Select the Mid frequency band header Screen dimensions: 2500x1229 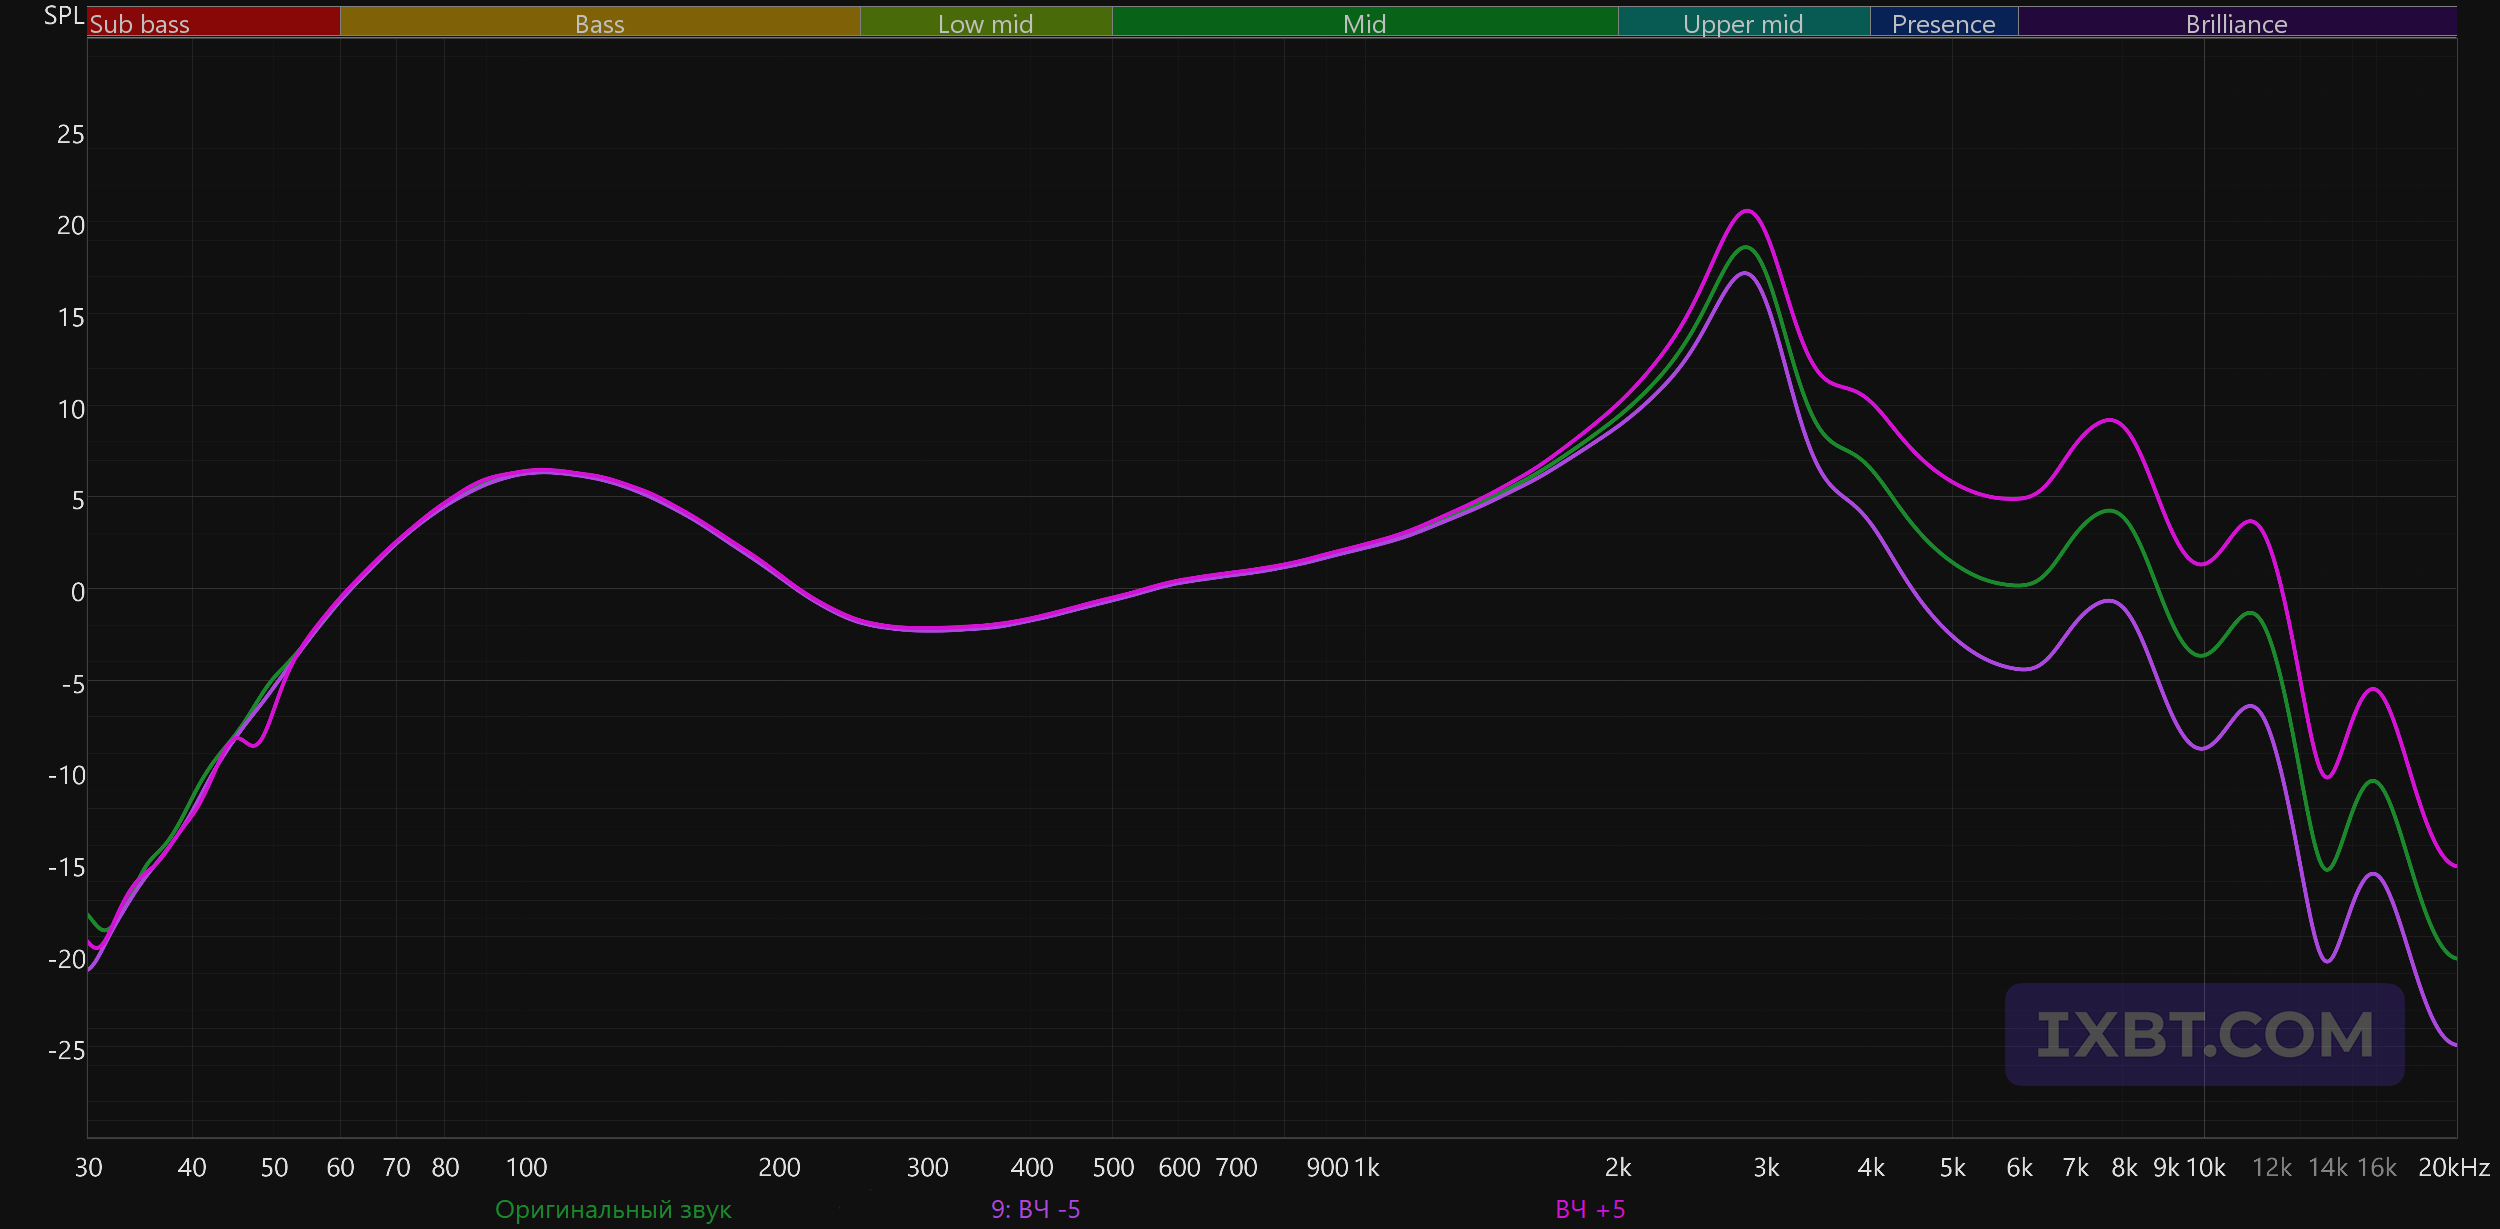pos(1364,24)
